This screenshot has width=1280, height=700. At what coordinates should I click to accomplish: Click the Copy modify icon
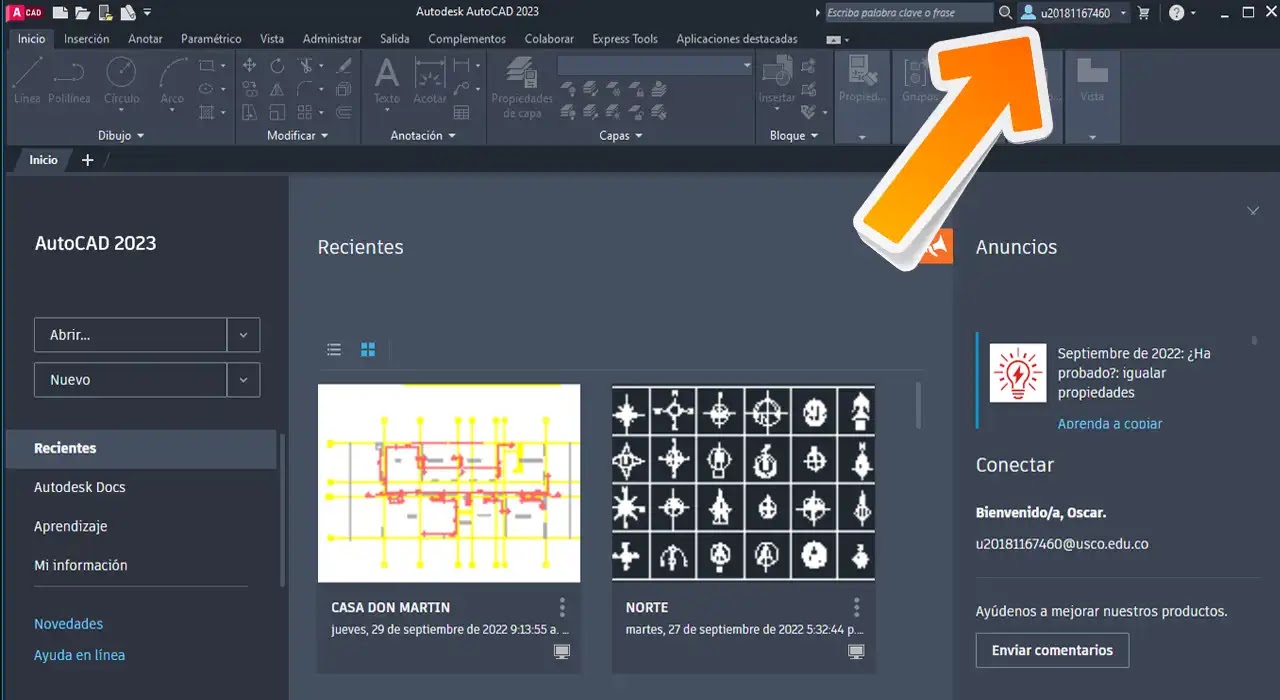[x=250, y=89]
